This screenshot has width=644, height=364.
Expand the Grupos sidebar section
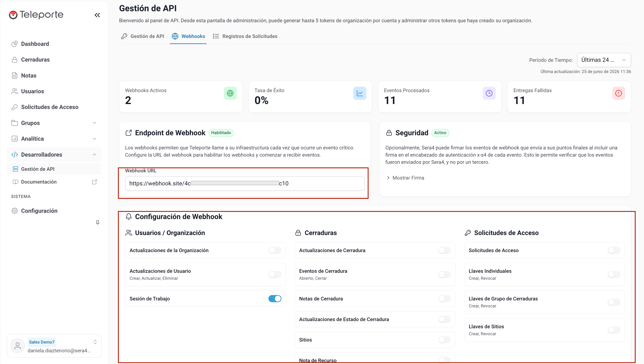pos(54,123)
